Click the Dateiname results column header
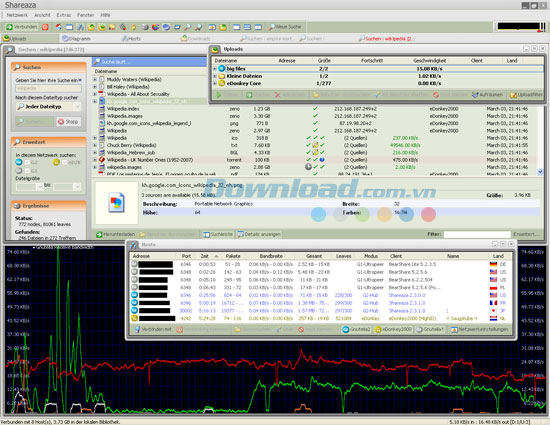The image size is (550, 425). coord(106,72)
